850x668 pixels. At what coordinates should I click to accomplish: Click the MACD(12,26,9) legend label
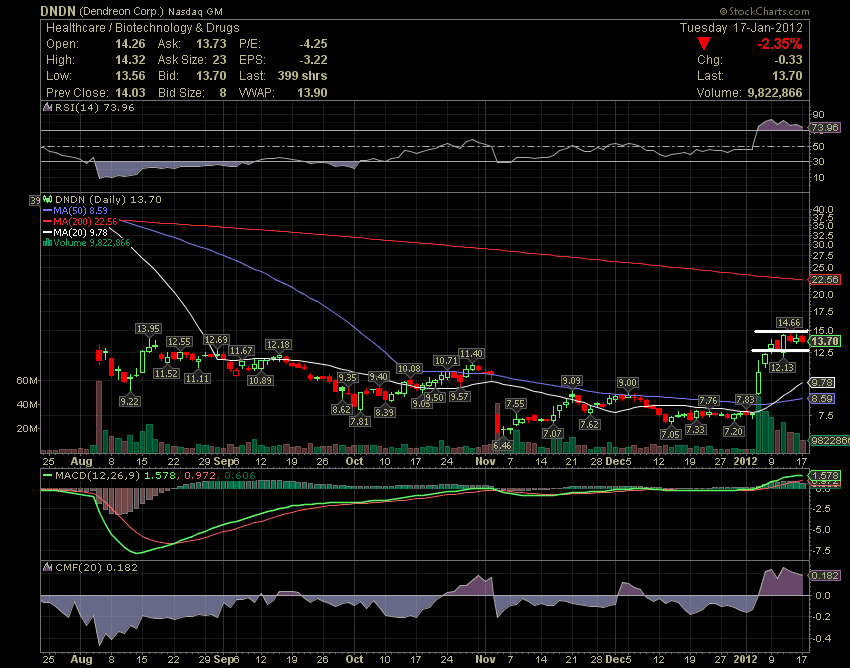(x=97, y=476)
